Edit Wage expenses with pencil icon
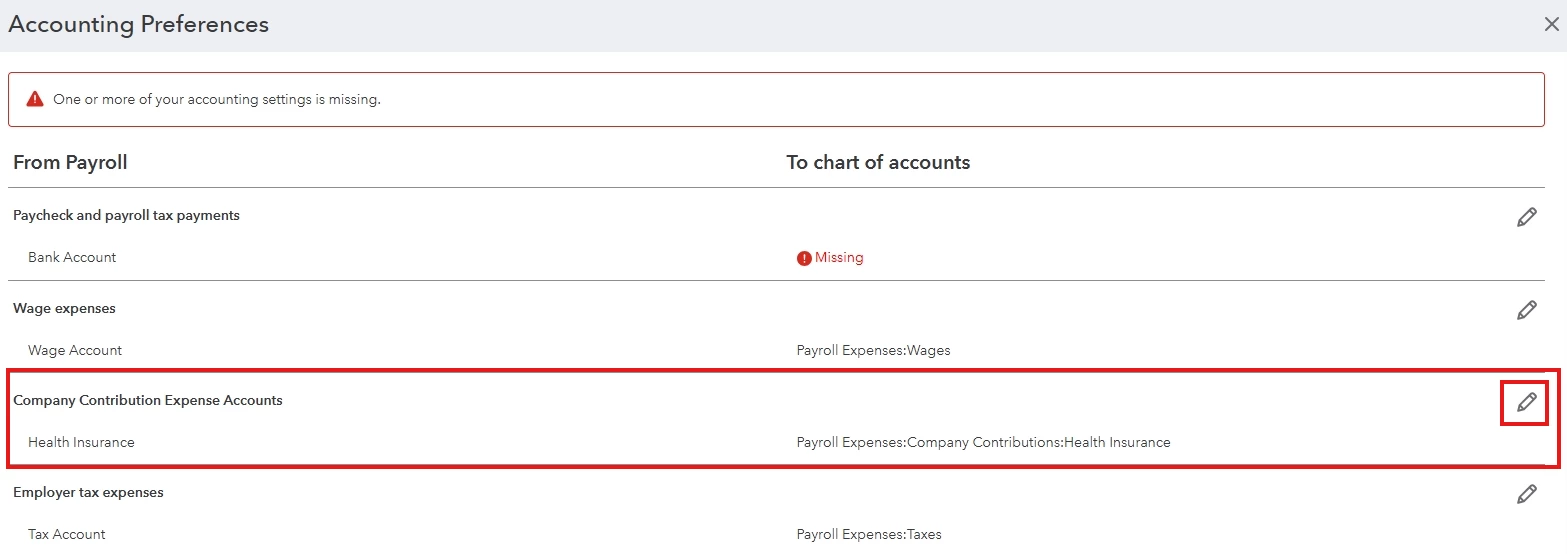The image size is (1567, 554). [x=1526, y=310]
